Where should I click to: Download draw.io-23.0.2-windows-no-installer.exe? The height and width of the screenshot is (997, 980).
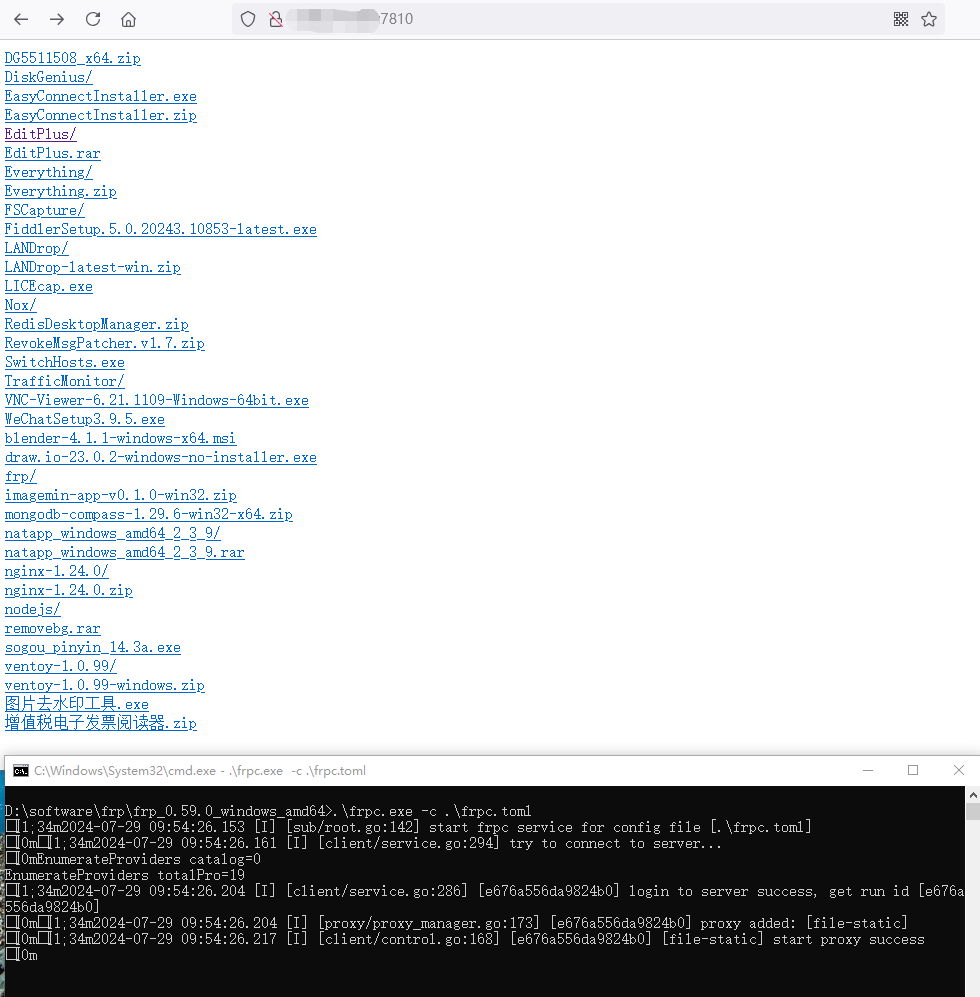pos(160,458)
